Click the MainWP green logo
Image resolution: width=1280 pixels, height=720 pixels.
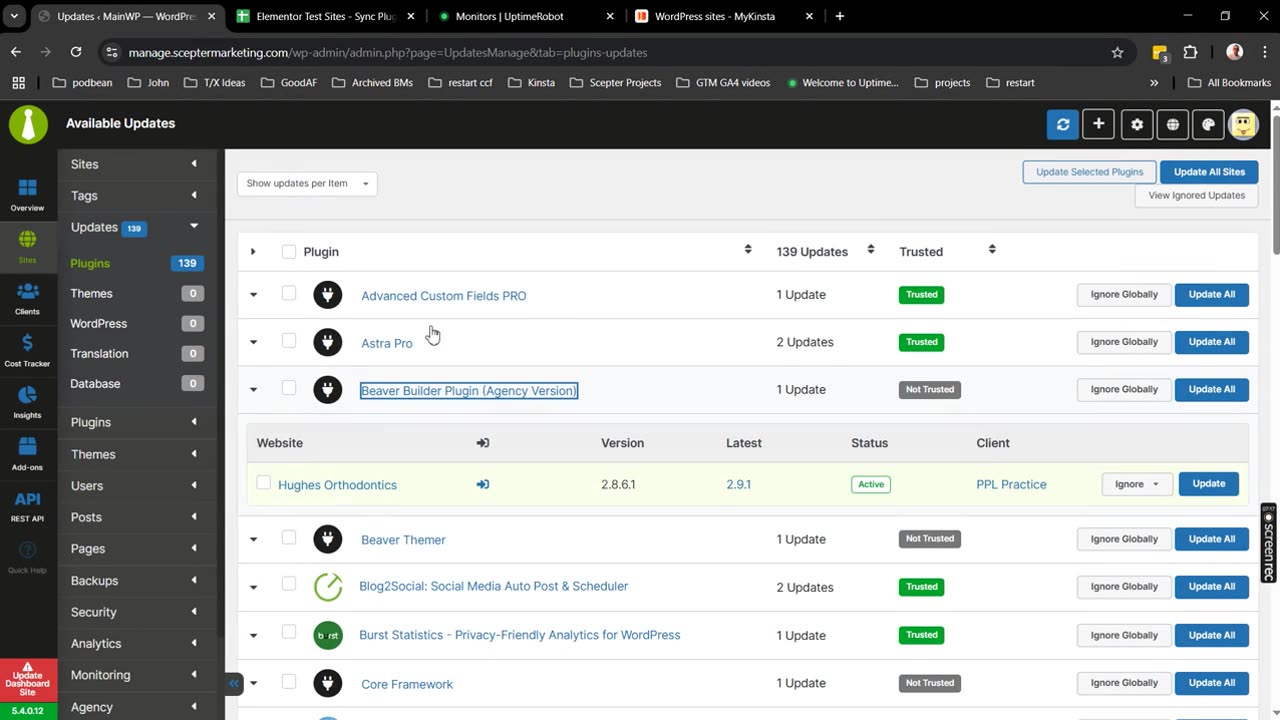click(x=29, y=124)
